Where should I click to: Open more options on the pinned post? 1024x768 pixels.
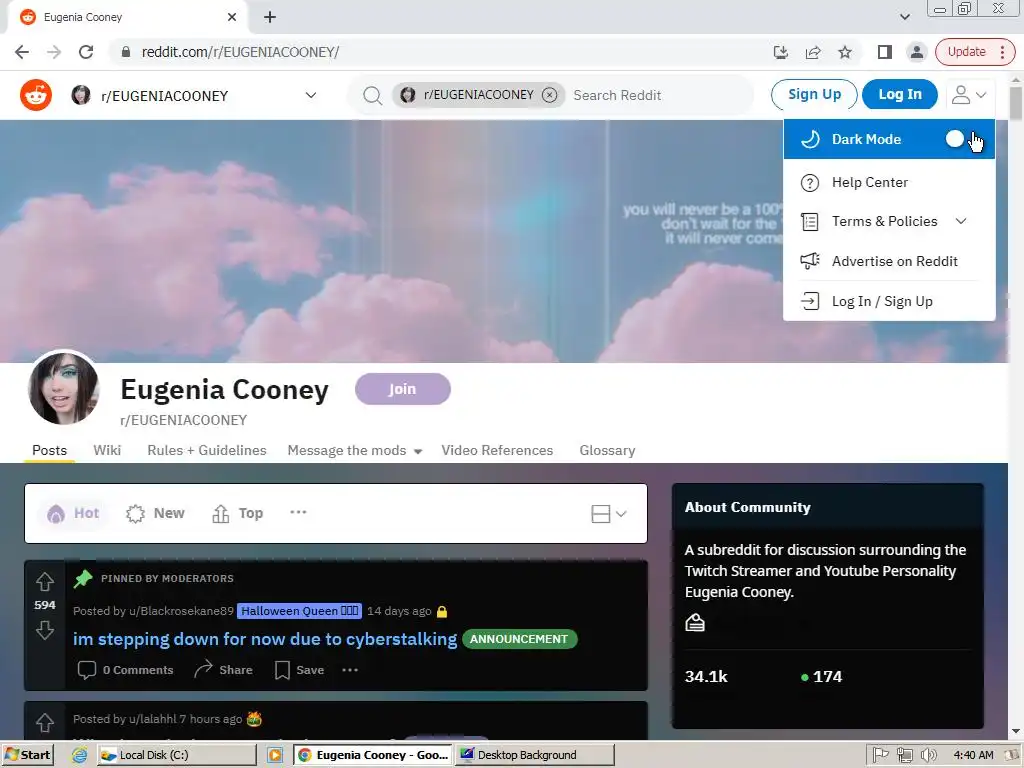[x=350, y=670]
